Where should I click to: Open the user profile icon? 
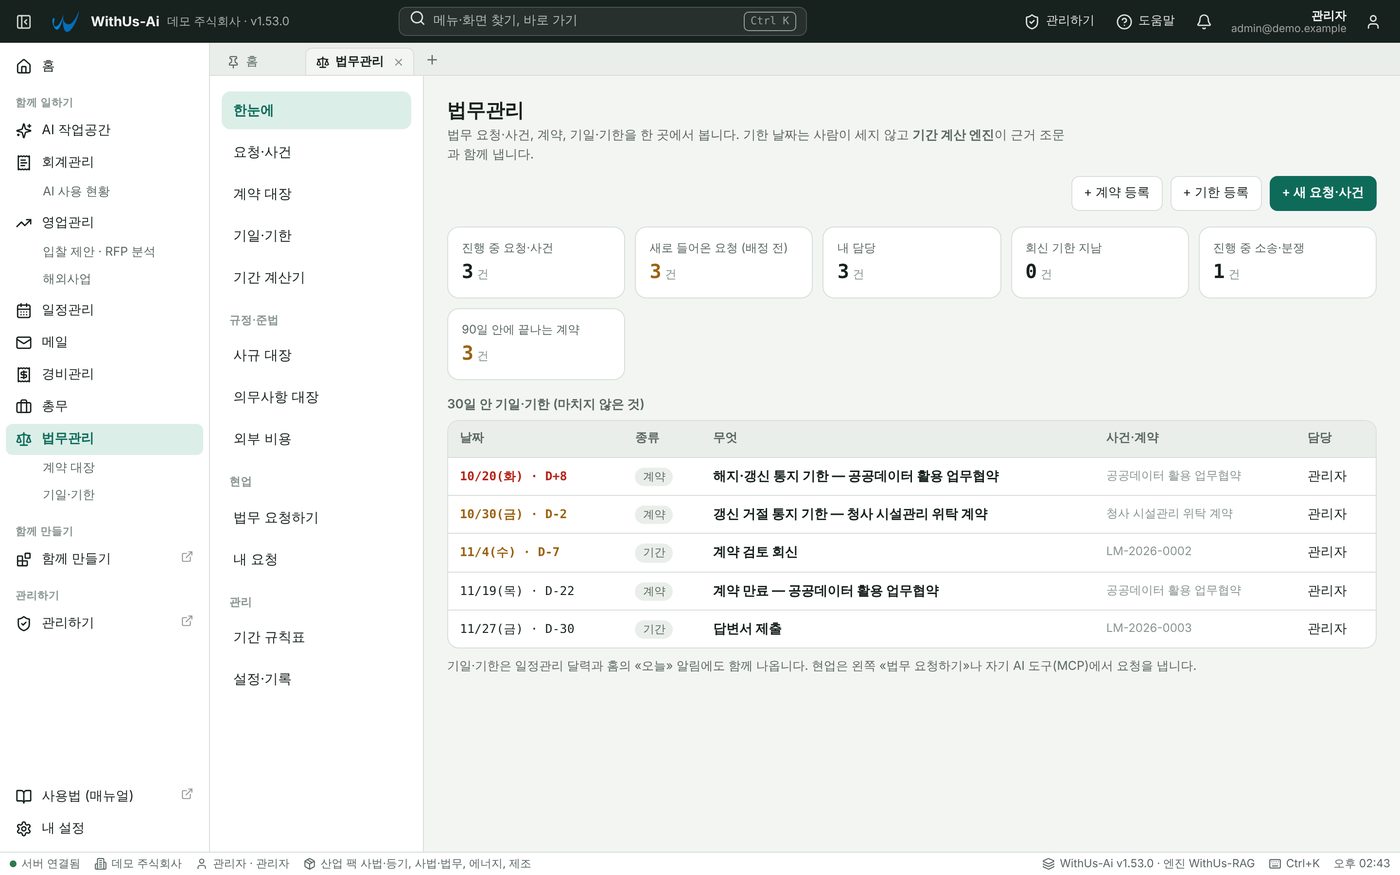1373,21
